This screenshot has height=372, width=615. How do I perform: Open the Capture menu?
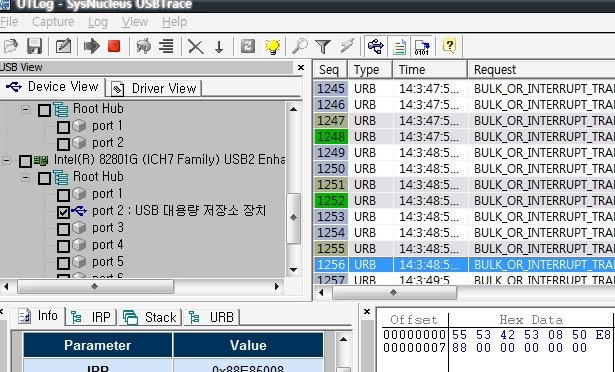click(x=53, y=22)
